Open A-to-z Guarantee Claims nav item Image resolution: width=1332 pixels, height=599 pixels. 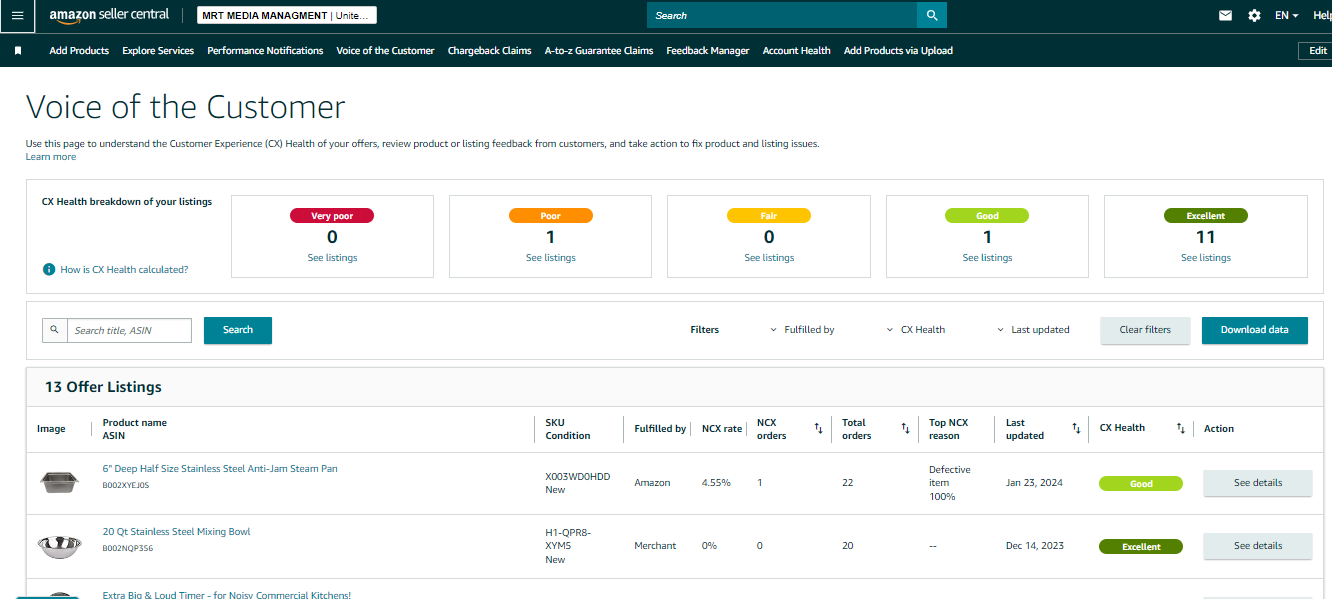pos(599,51)
